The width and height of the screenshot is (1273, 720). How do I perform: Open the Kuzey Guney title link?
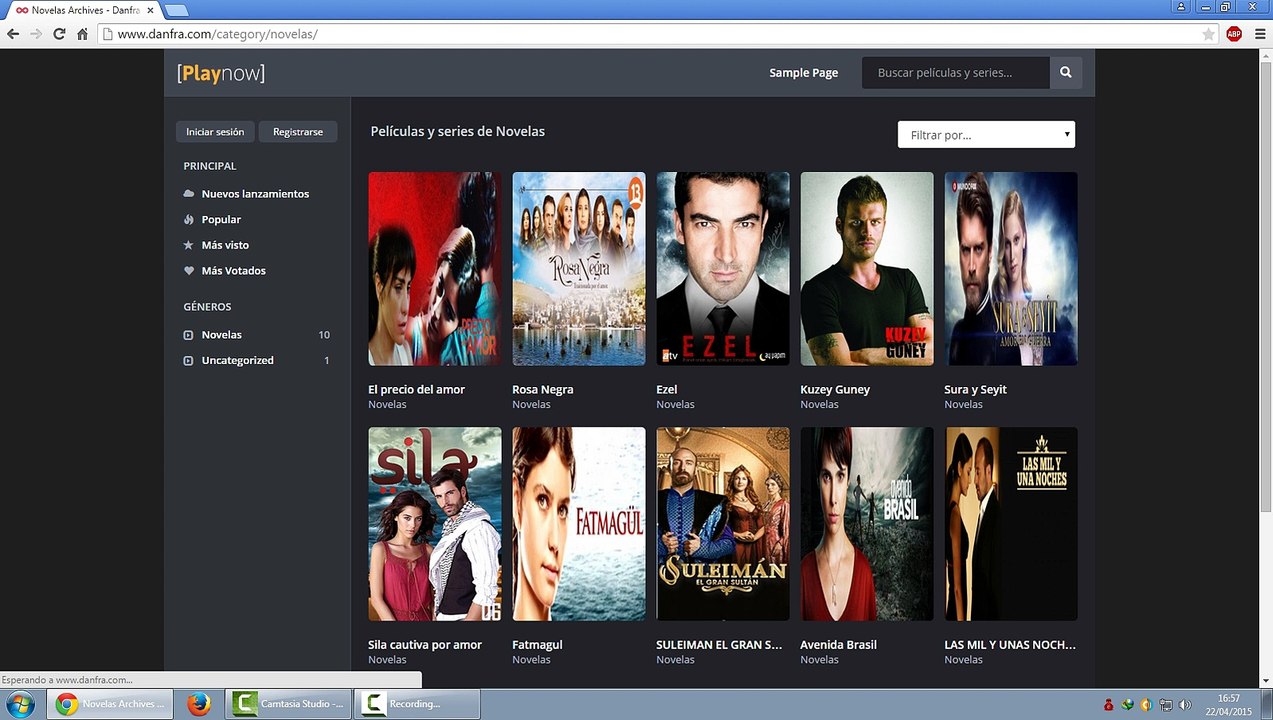click(835, 389)
